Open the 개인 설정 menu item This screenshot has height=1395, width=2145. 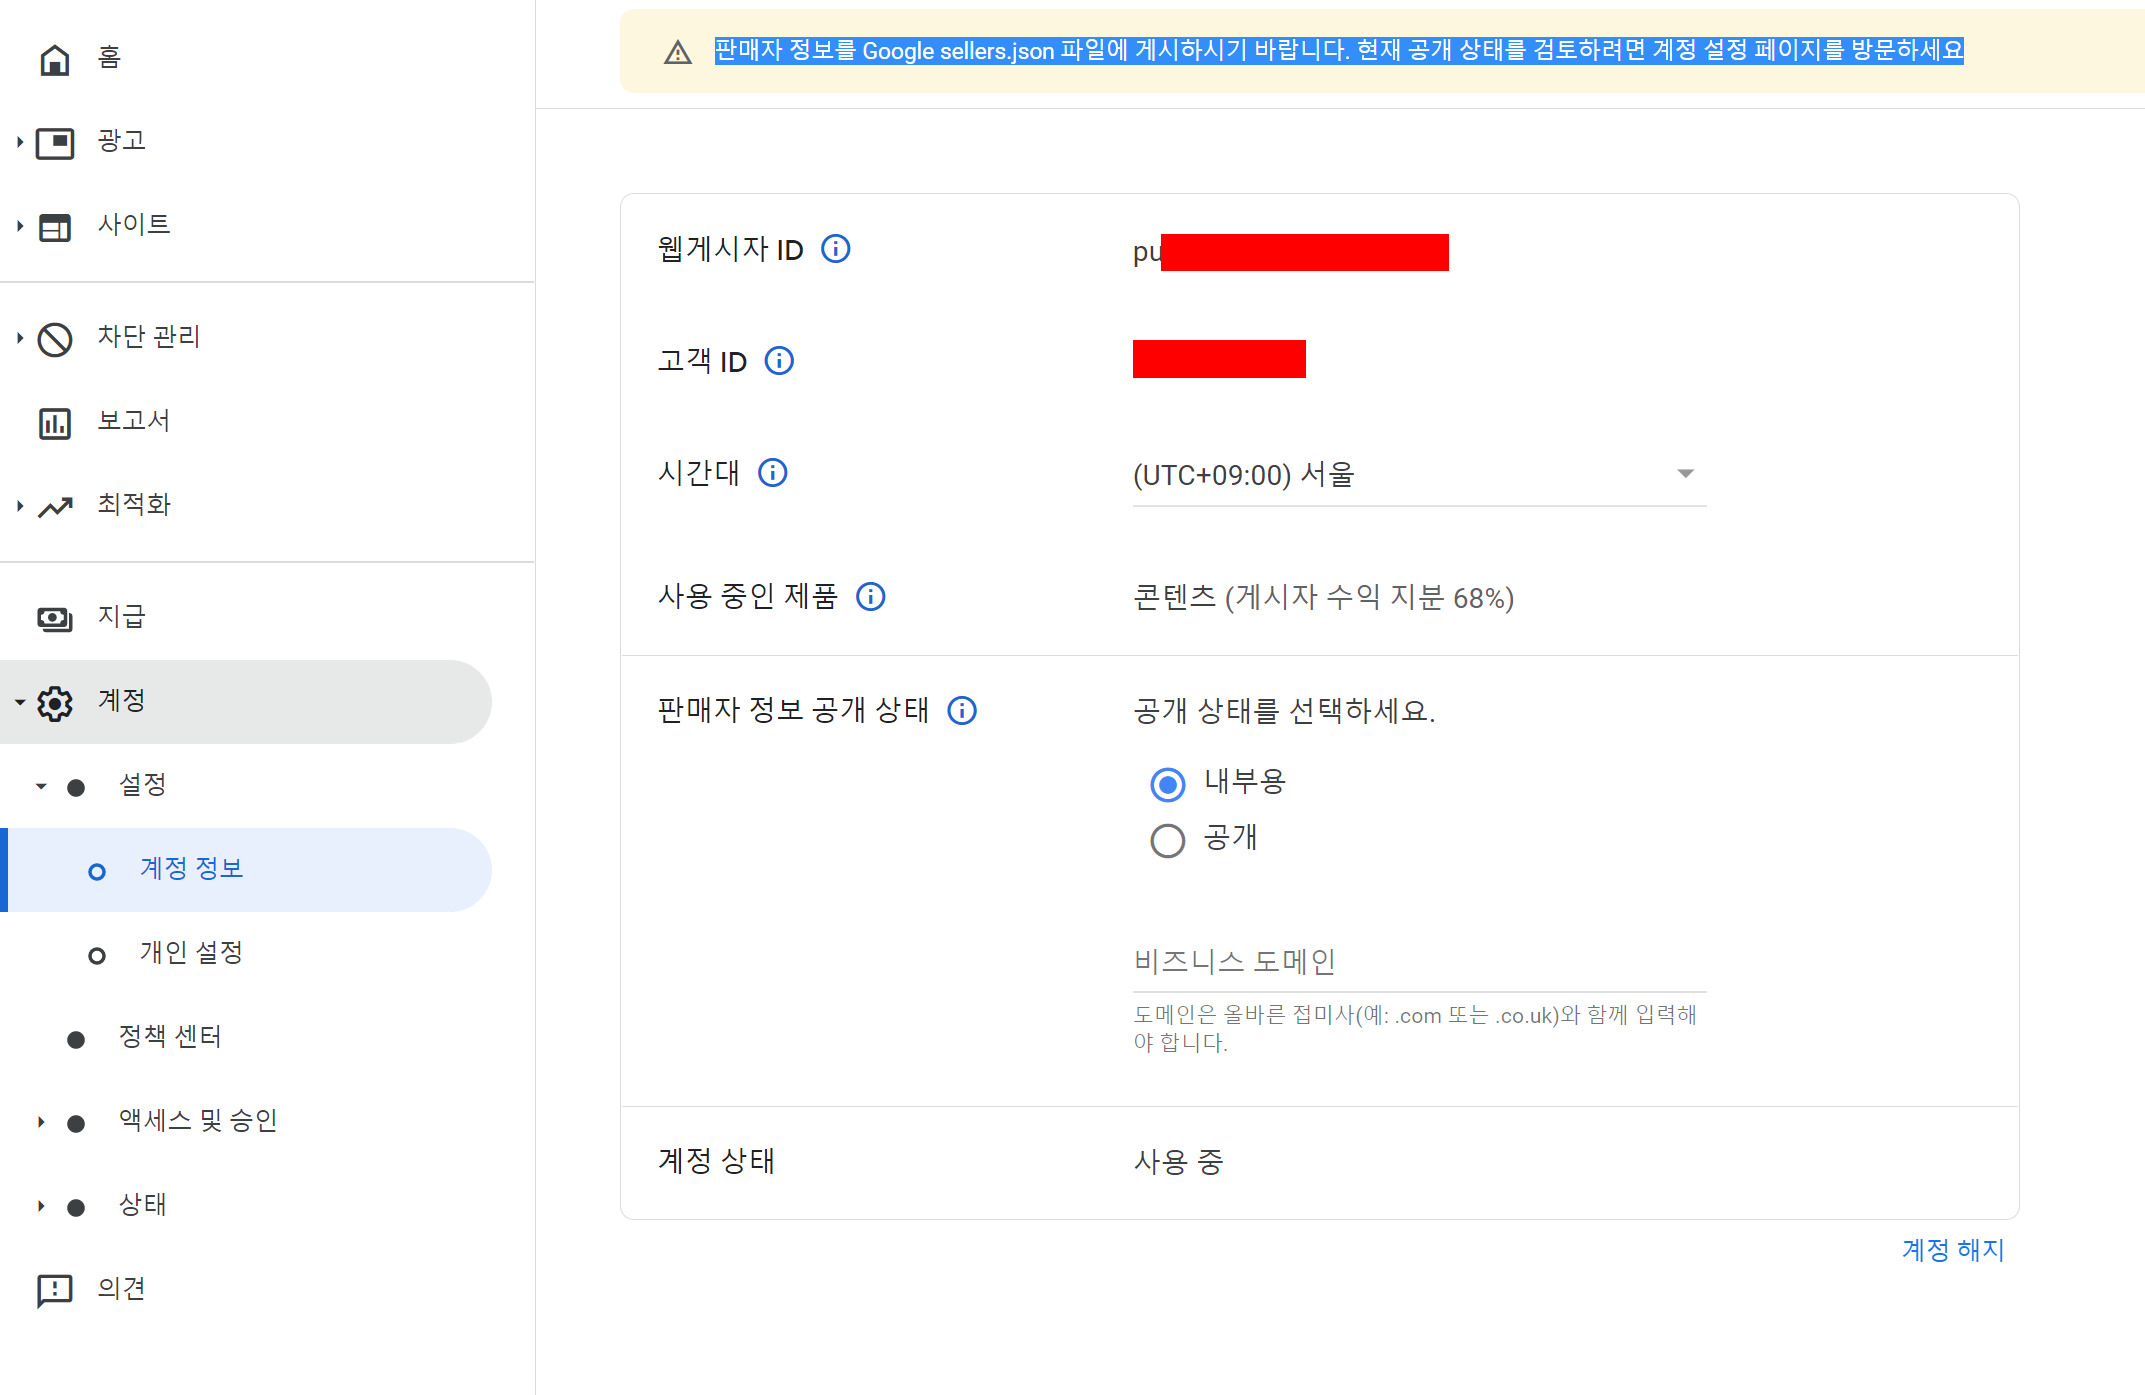(191, 953)
